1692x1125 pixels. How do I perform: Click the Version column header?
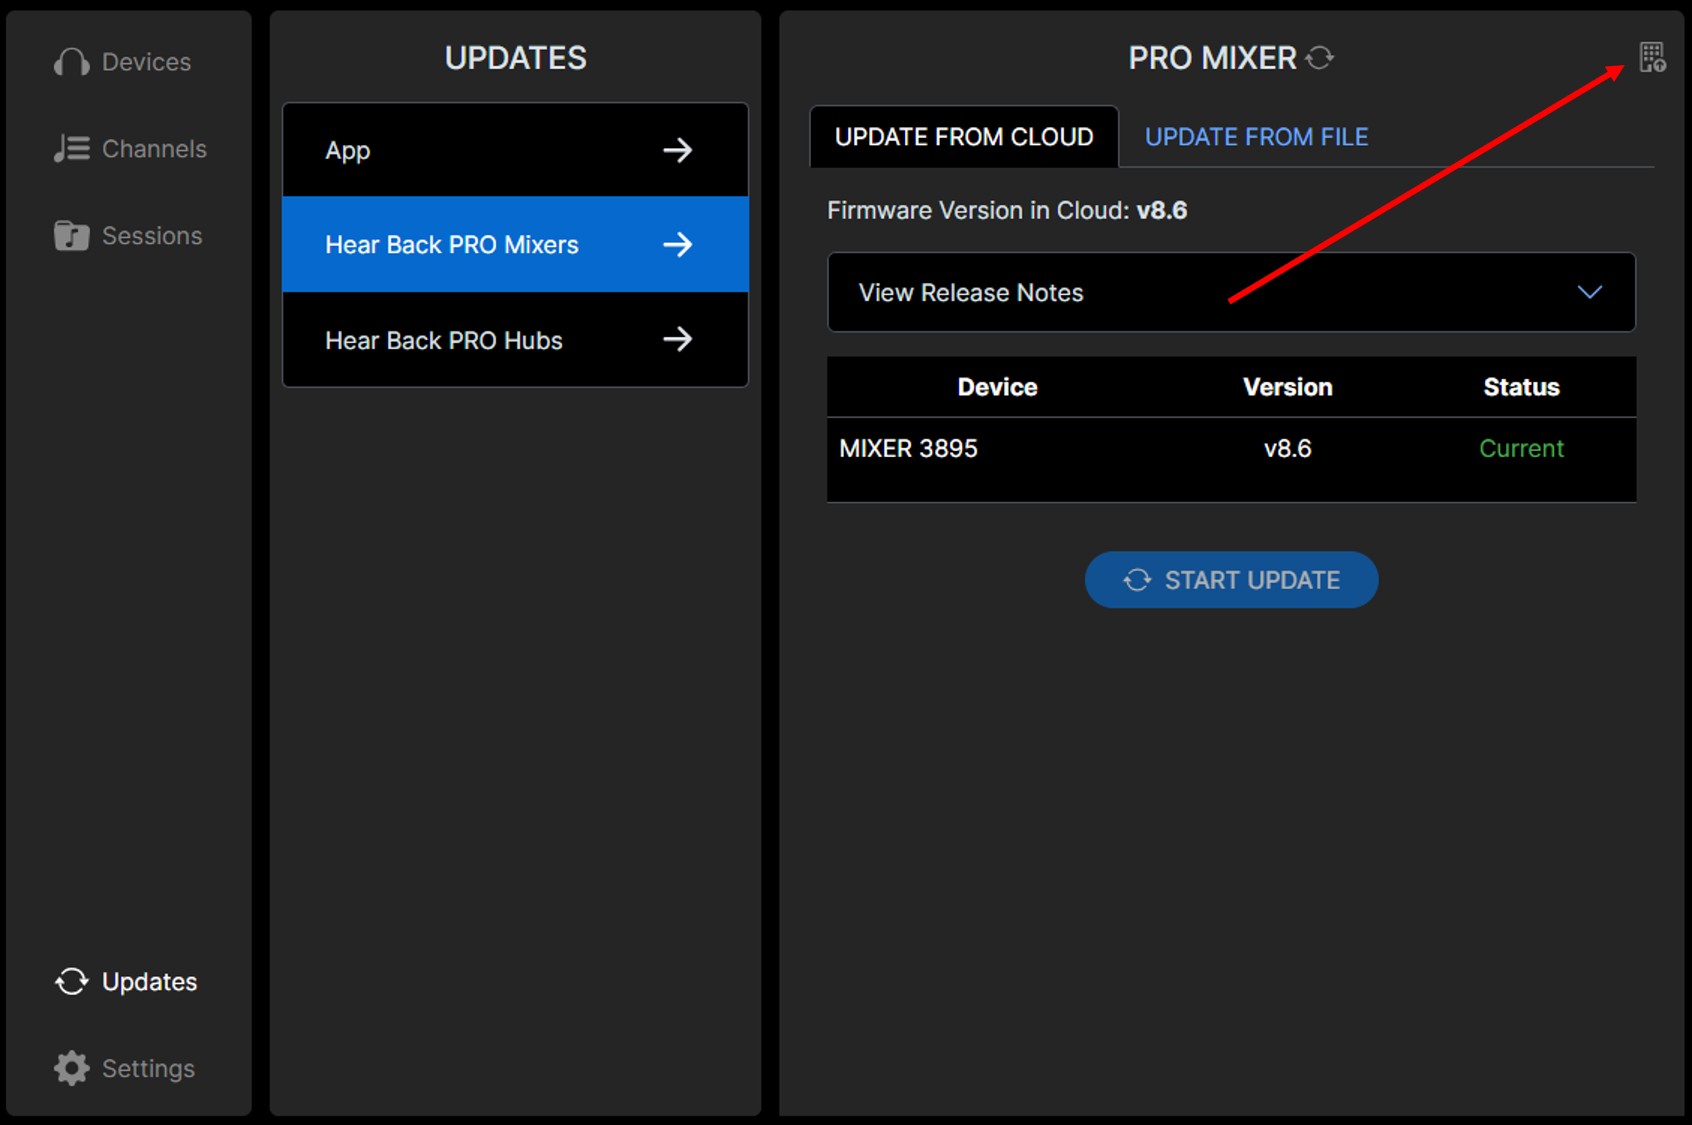click(1287, 387)
